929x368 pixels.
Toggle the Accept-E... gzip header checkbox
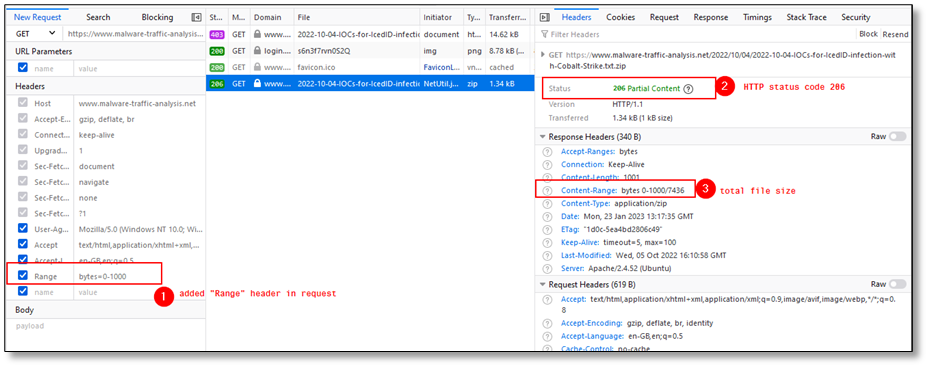click(x=23, y=119)
